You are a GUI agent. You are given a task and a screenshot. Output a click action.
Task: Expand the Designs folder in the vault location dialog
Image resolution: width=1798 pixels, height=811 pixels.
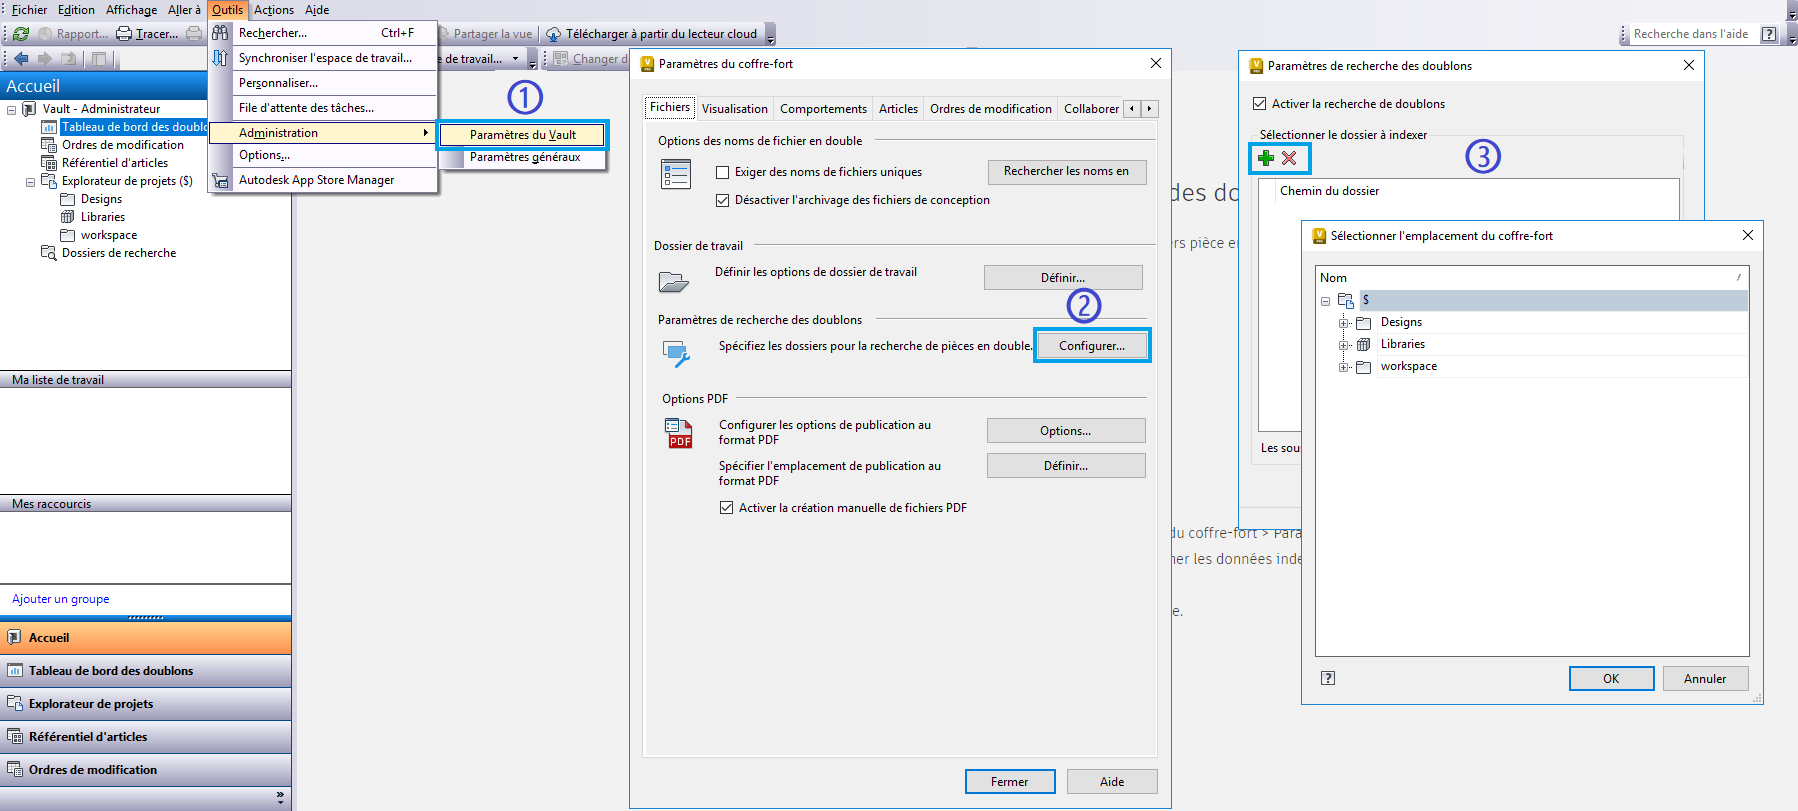coord(1344,323)
